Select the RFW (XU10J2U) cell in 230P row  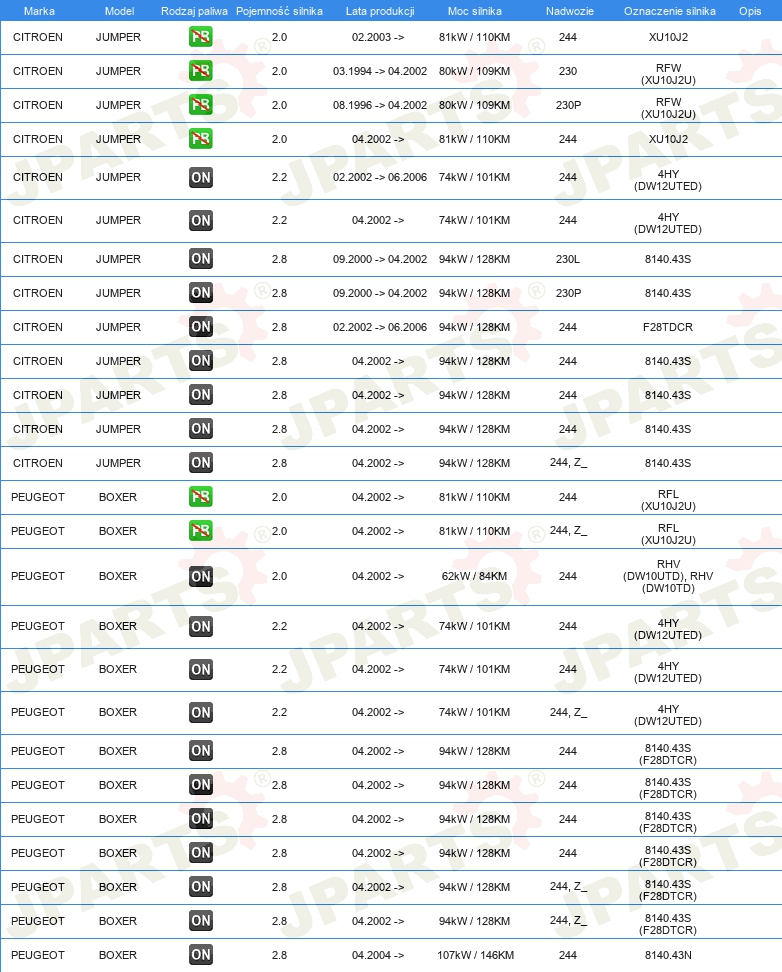668,108
